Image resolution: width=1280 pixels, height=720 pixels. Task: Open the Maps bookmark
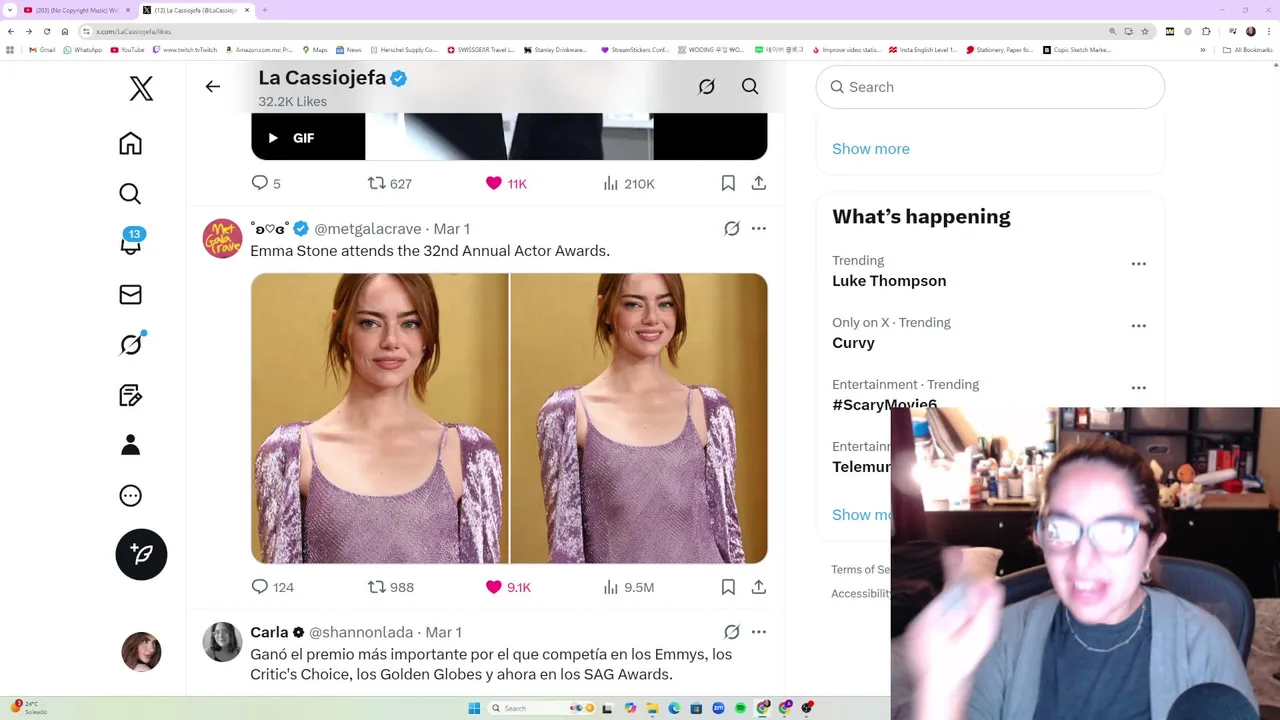pos(315,50)
